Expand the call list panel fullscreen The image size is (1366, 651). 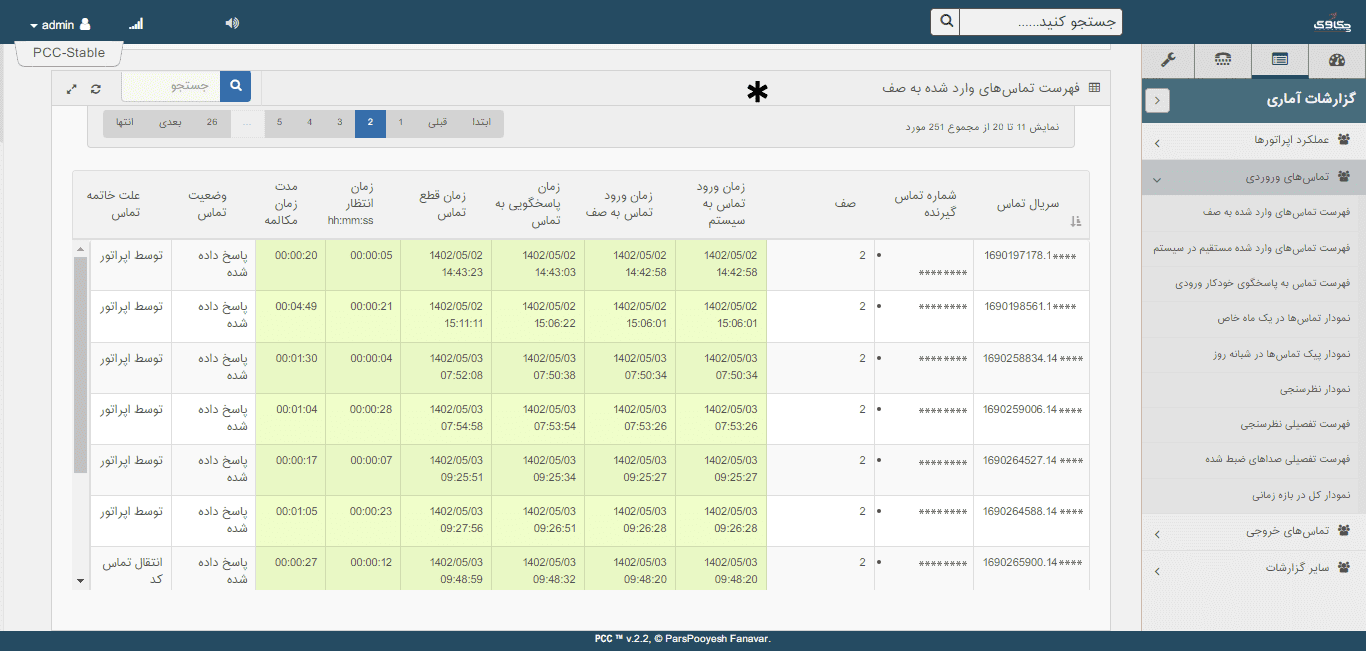coord(72,88)
